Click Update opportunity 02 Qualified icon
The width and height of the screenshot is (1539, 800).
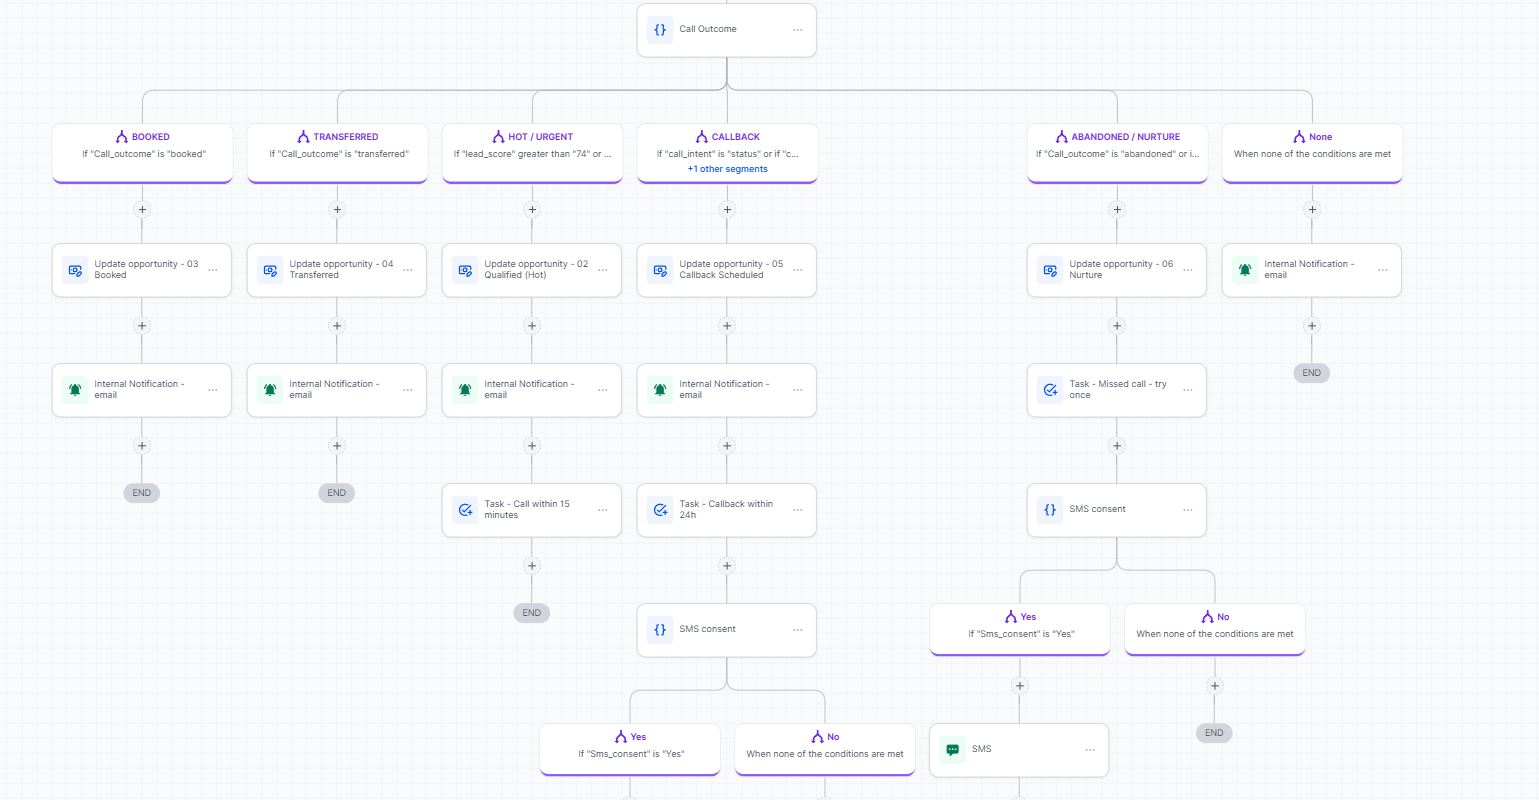coord(465,270)
